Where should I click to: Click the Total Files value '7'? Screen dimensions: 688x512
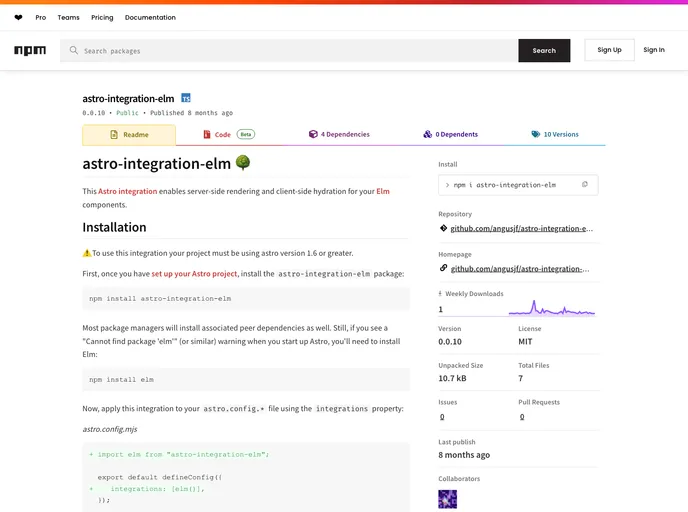pyautogui.click(x=520, y=378)
